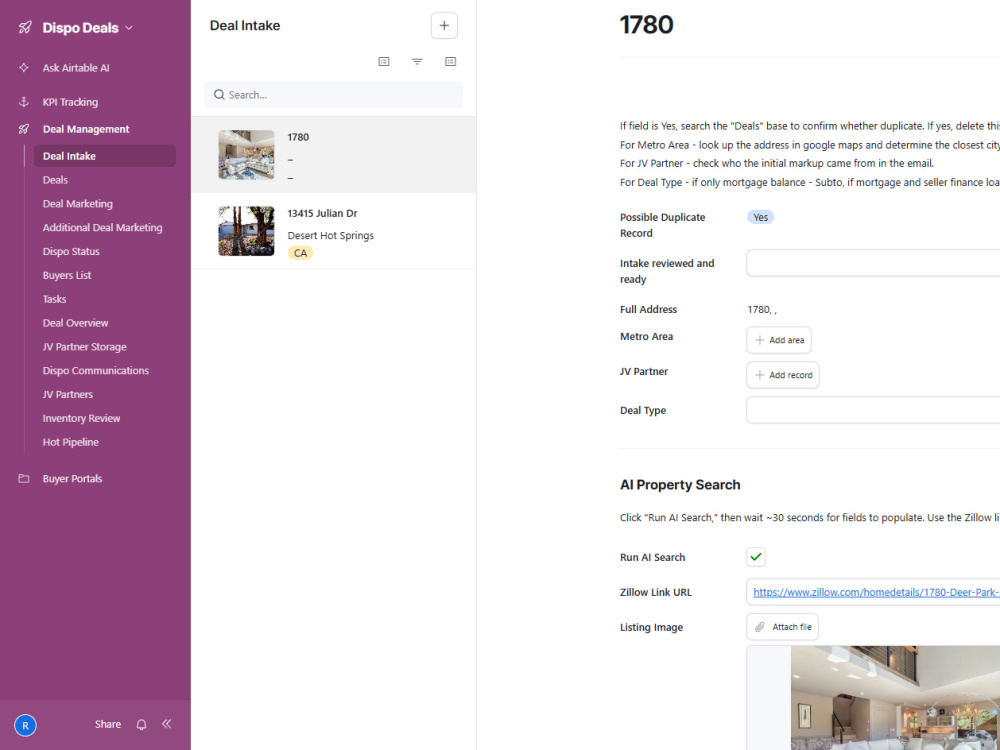Screen dimensions: 1000x750
Task: Go to the Tasks page
Action: [54, 299]
